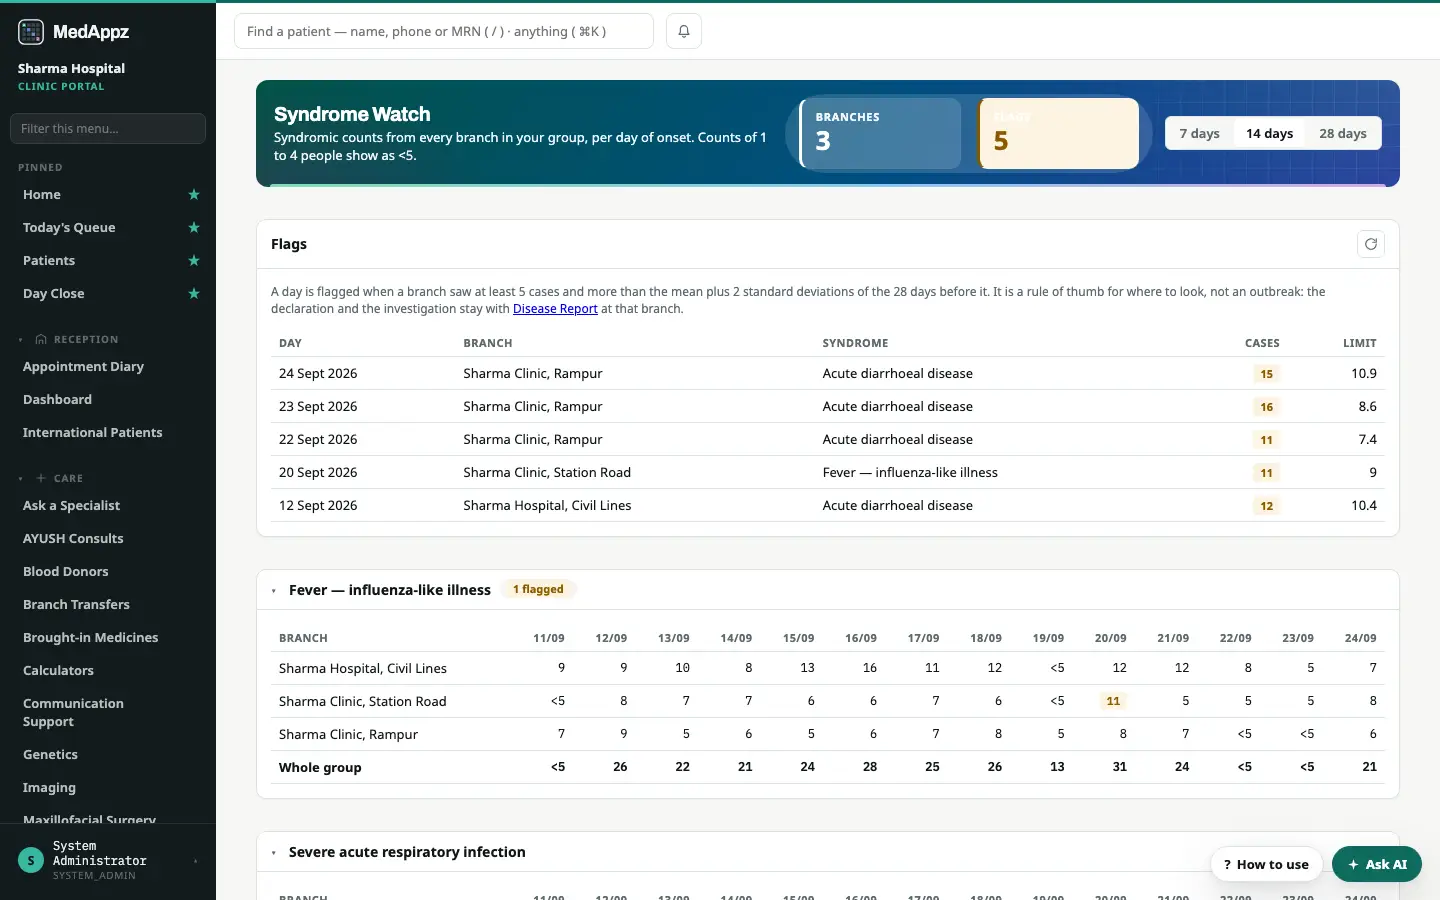Click the Branches count card

(881, 133)
